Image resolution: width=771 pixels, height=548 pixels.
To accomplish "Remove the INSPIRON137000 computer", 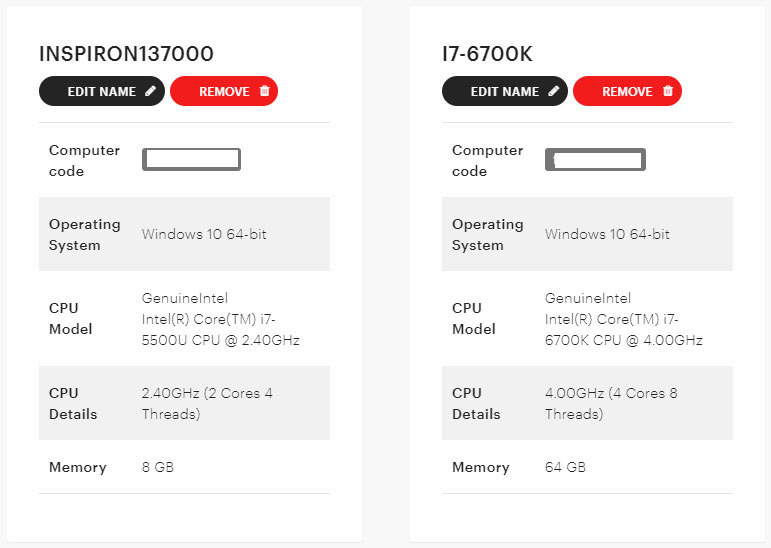I will [224, 91].
